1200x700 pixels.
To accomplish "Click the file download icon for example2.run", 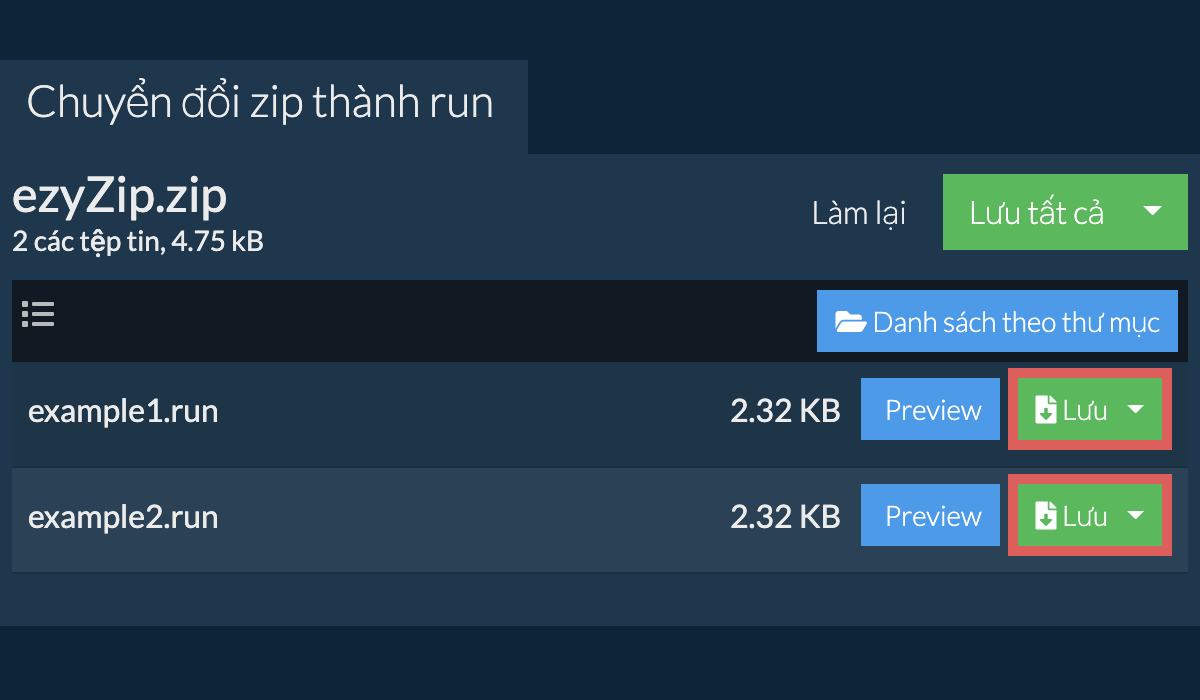I will pyautogui.click(x=1045, y=516).
